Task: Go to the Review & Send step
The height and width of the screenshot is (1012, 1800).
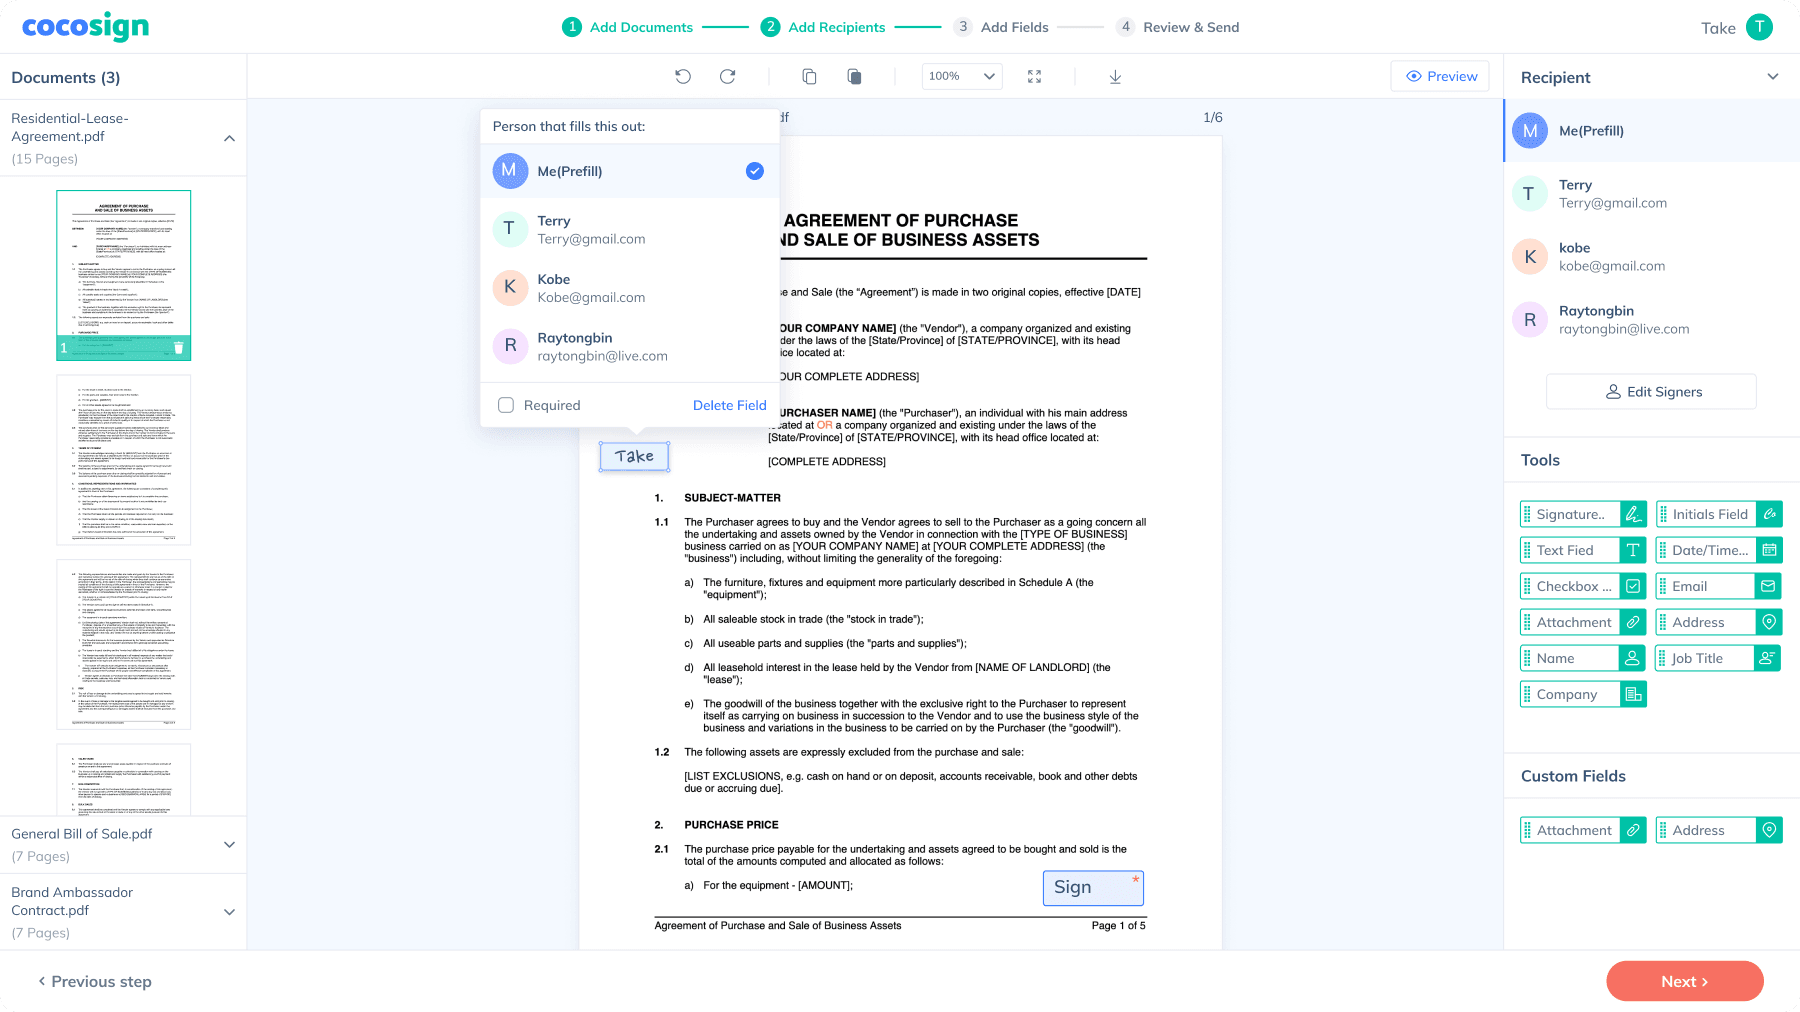Action: (1178, 27)
